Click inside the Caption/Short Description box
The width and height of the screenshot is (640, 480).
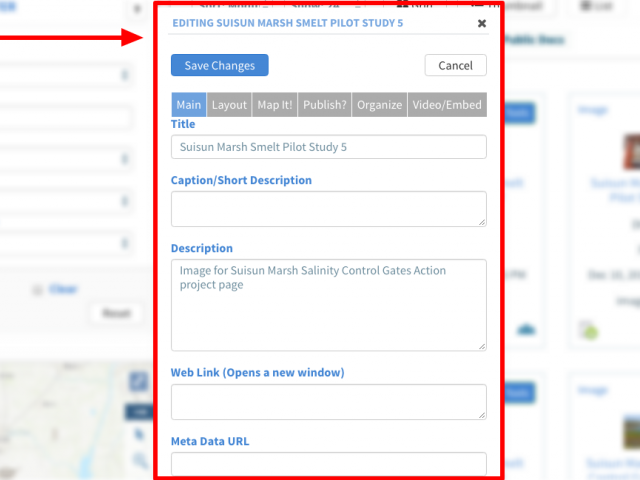click(329, 209)
